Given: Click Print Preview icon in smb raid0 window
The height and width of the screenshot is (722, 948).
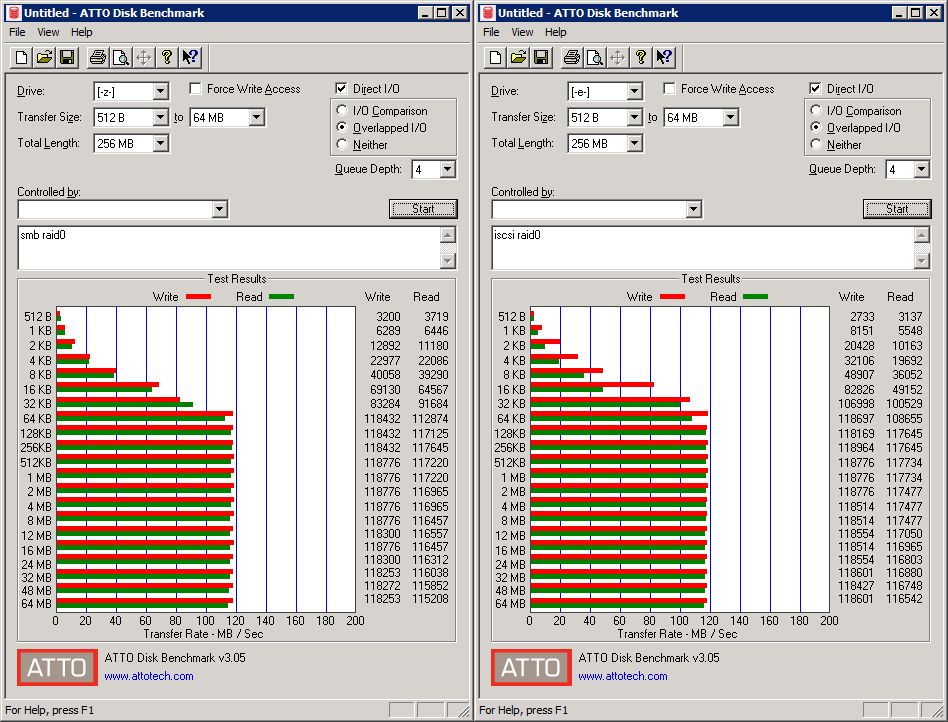Looking at the screenshot, I should [120, 57].
